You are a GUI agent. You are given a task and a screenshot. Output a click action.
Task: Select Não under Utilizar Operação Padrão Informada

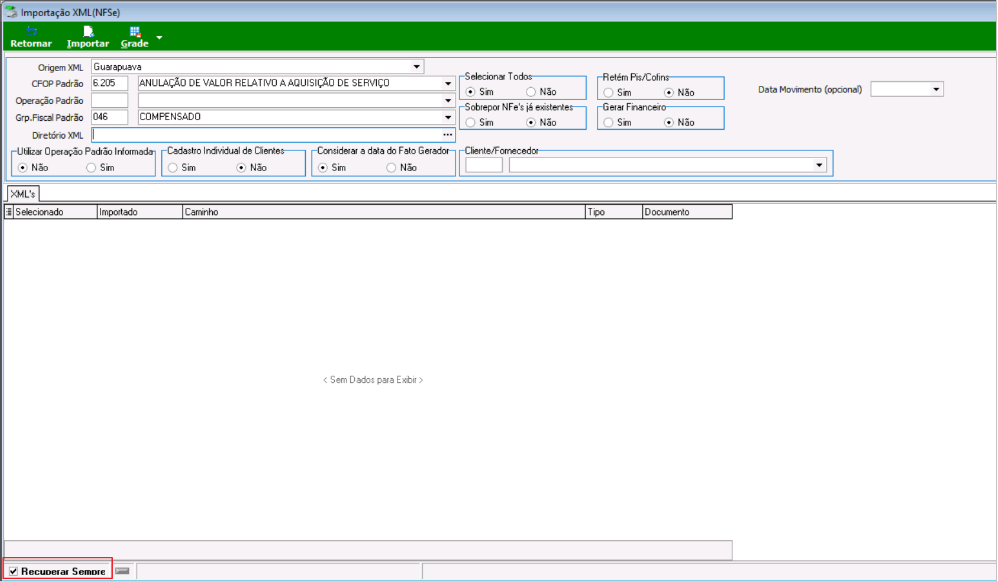(x=23, y=167)
